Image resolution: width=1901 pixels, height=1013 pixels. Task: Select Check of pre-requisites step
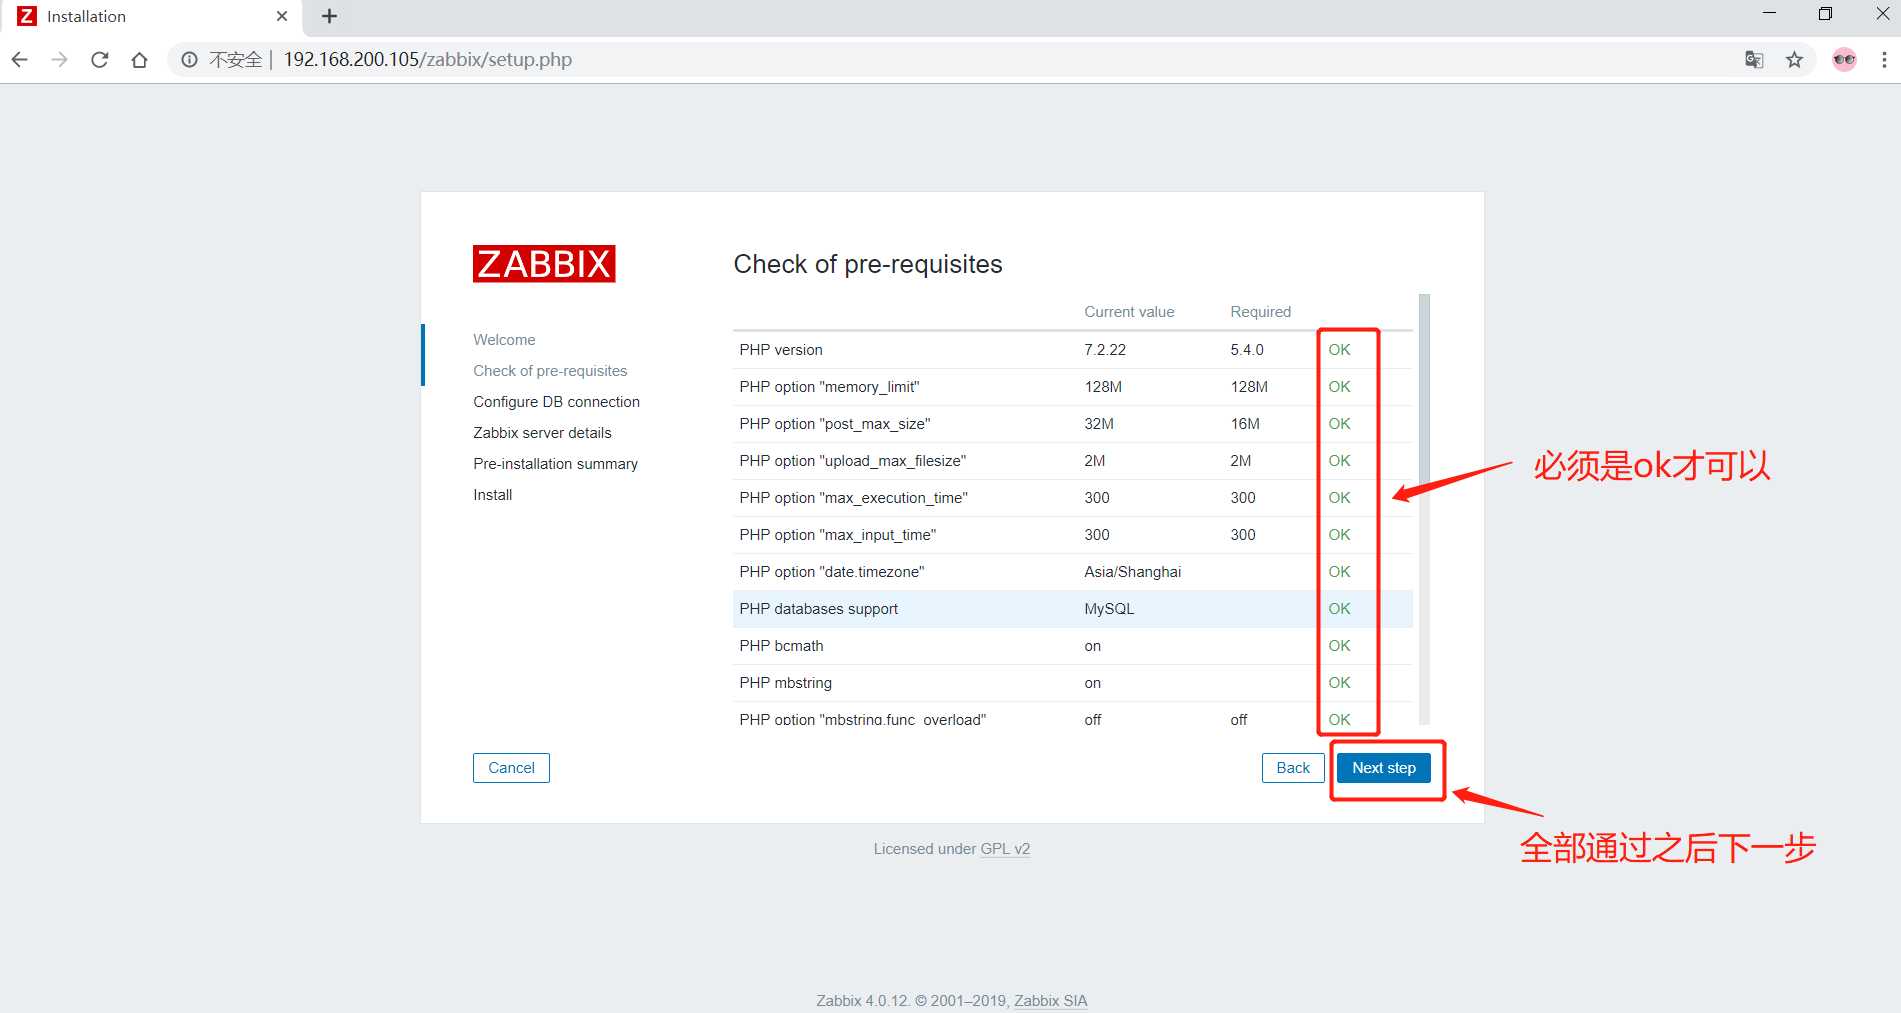tap(550, 371)
